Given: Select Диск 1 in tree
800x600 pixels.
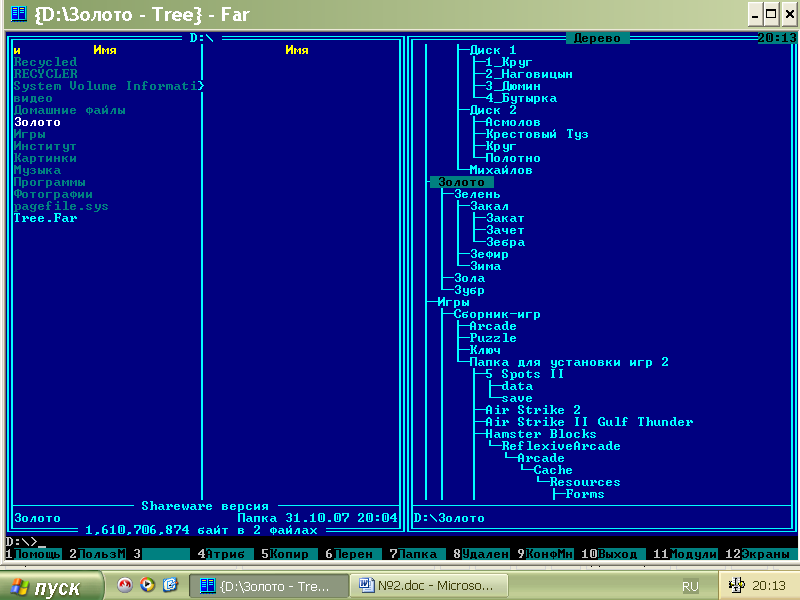Looking at the screenshot, I should (x=493, y=50).
